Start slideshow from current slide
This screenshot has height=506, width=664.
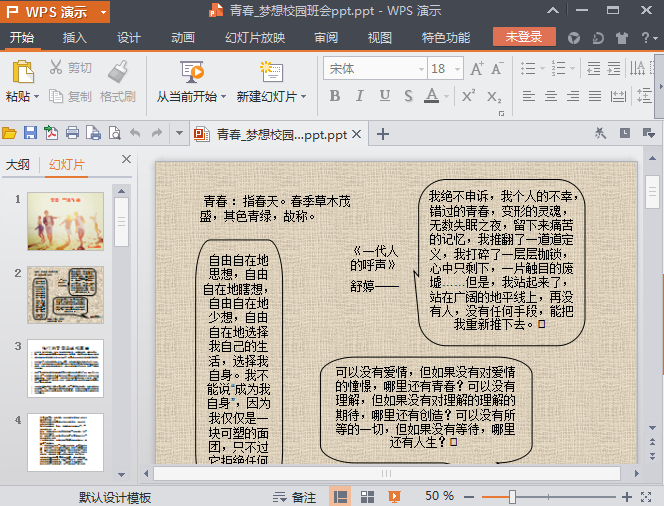[191, 72]
